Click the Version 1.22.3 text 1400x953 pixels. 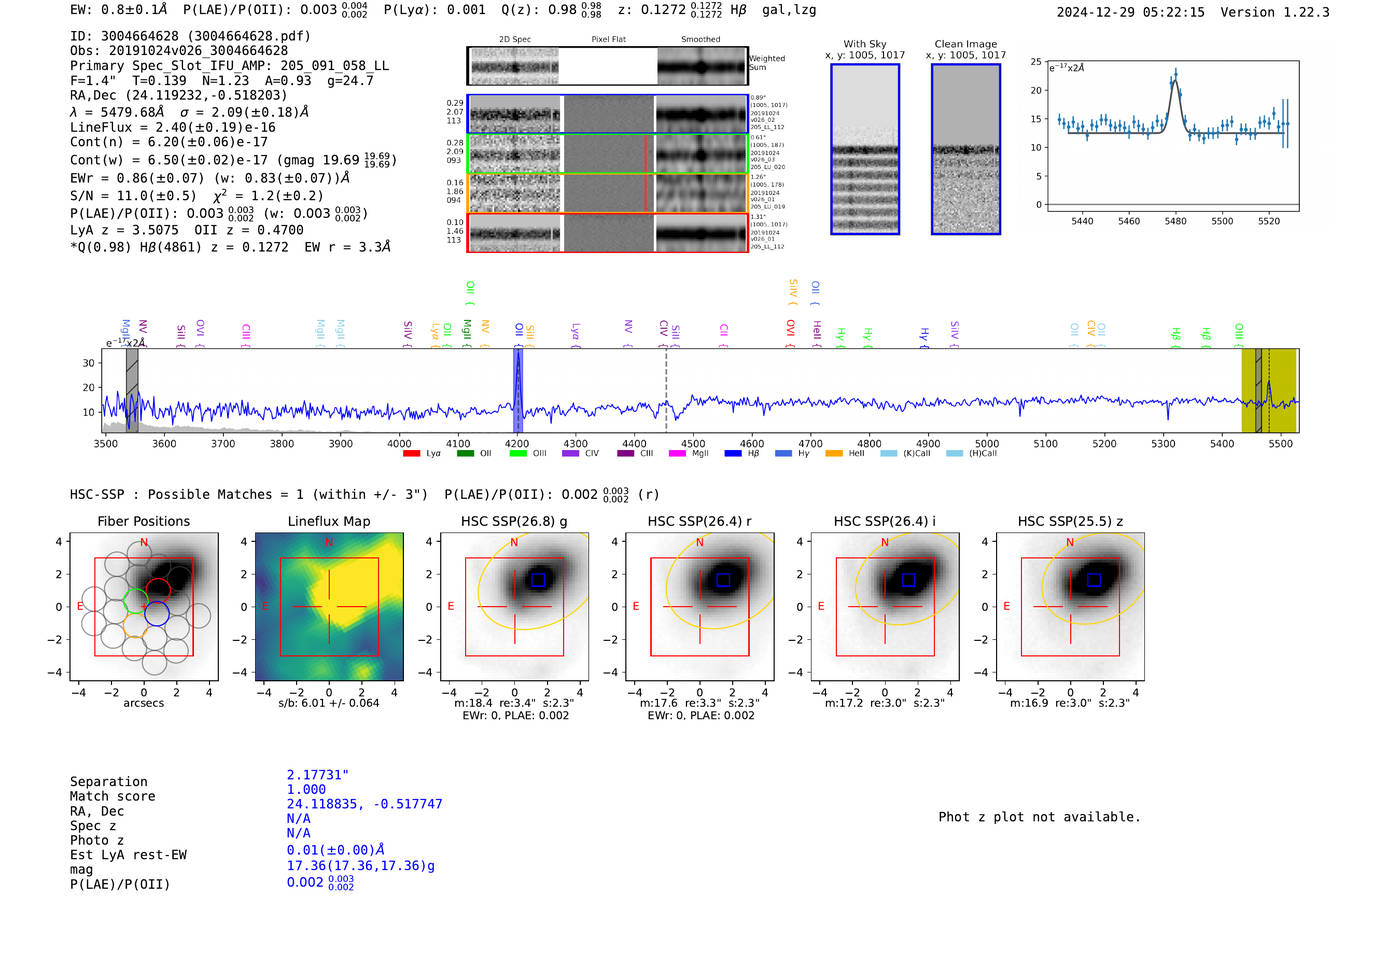pyautogui.click(x=1275, y=12)
